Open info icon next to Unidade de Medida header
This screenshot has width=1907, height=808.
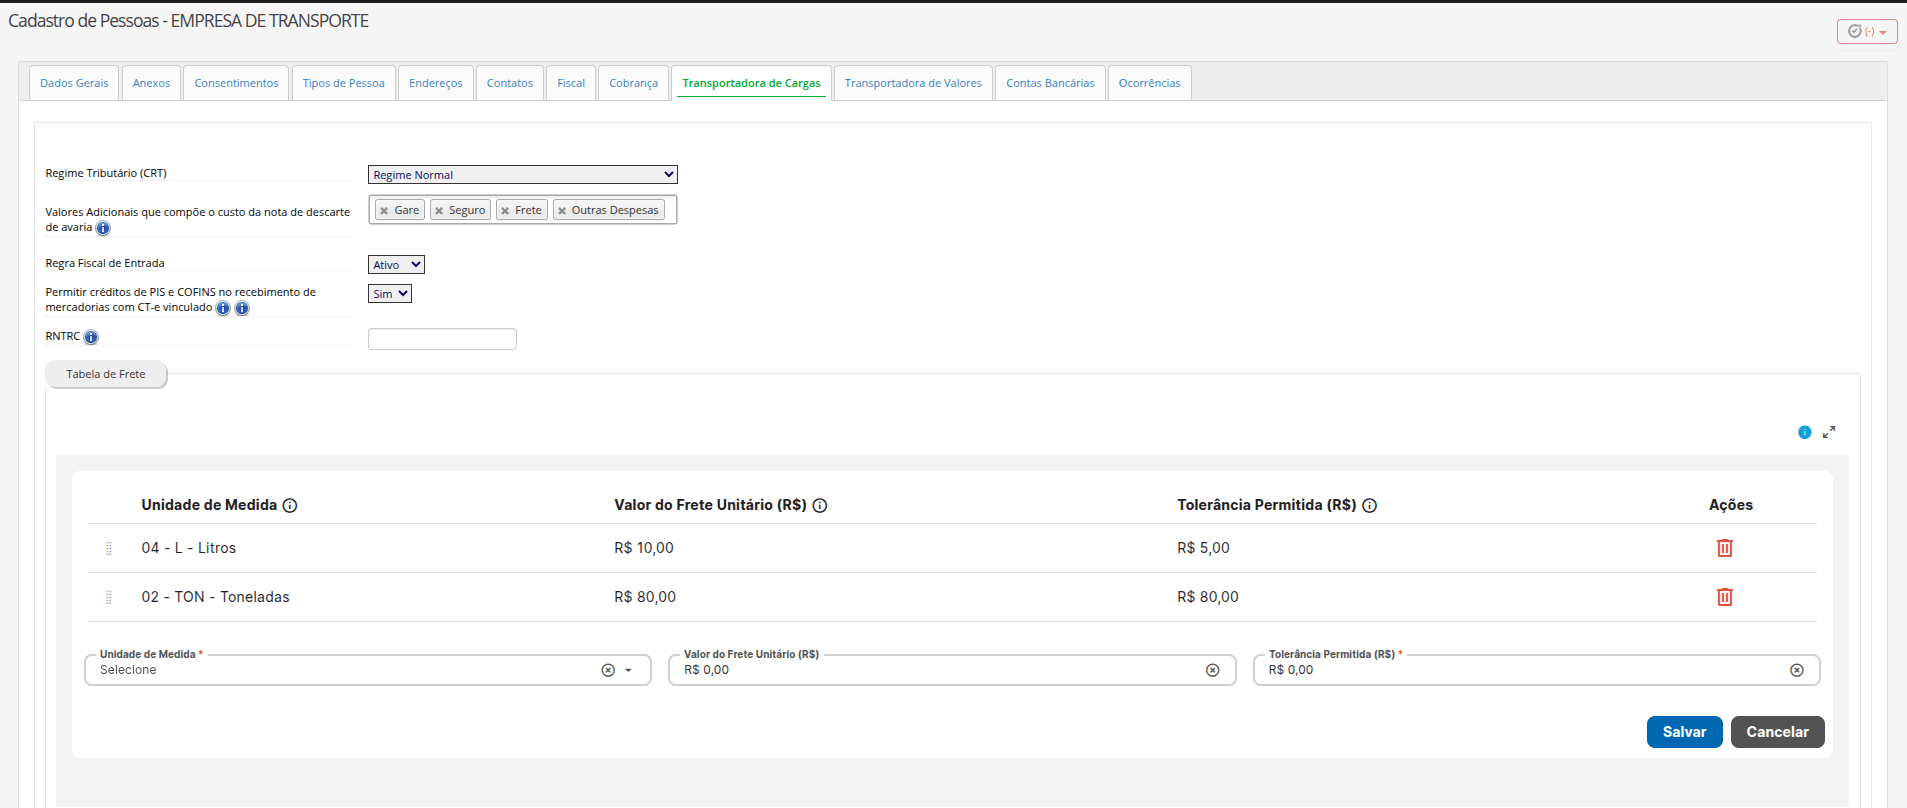[290, 506]
